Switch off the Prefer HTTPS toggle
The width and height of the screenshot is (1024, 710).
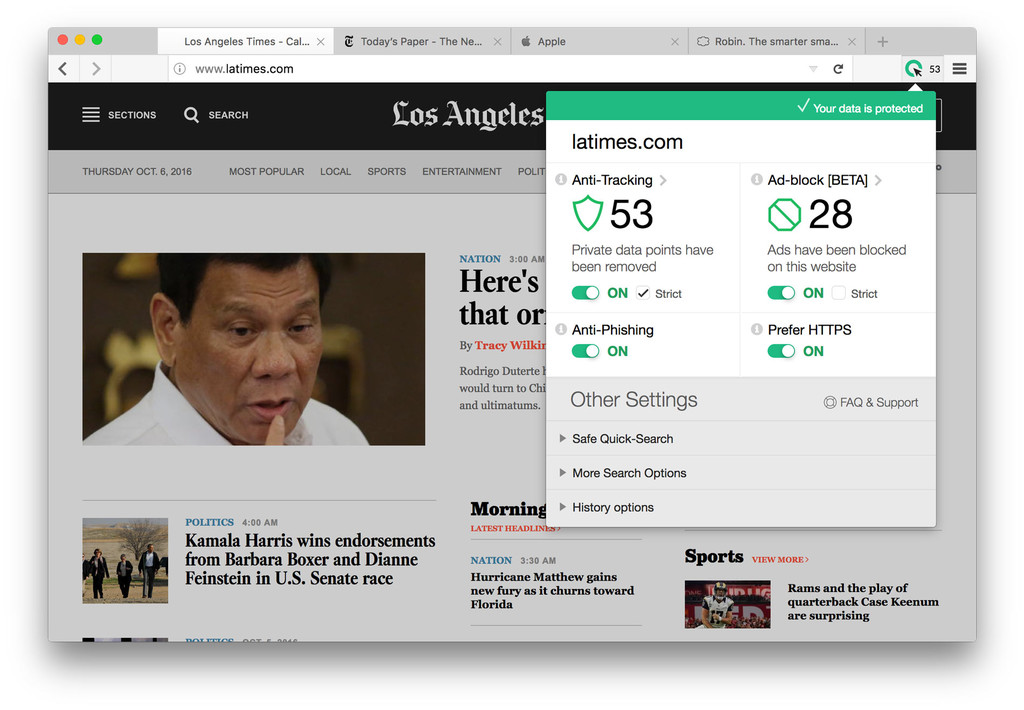click(x=781, y=351)
